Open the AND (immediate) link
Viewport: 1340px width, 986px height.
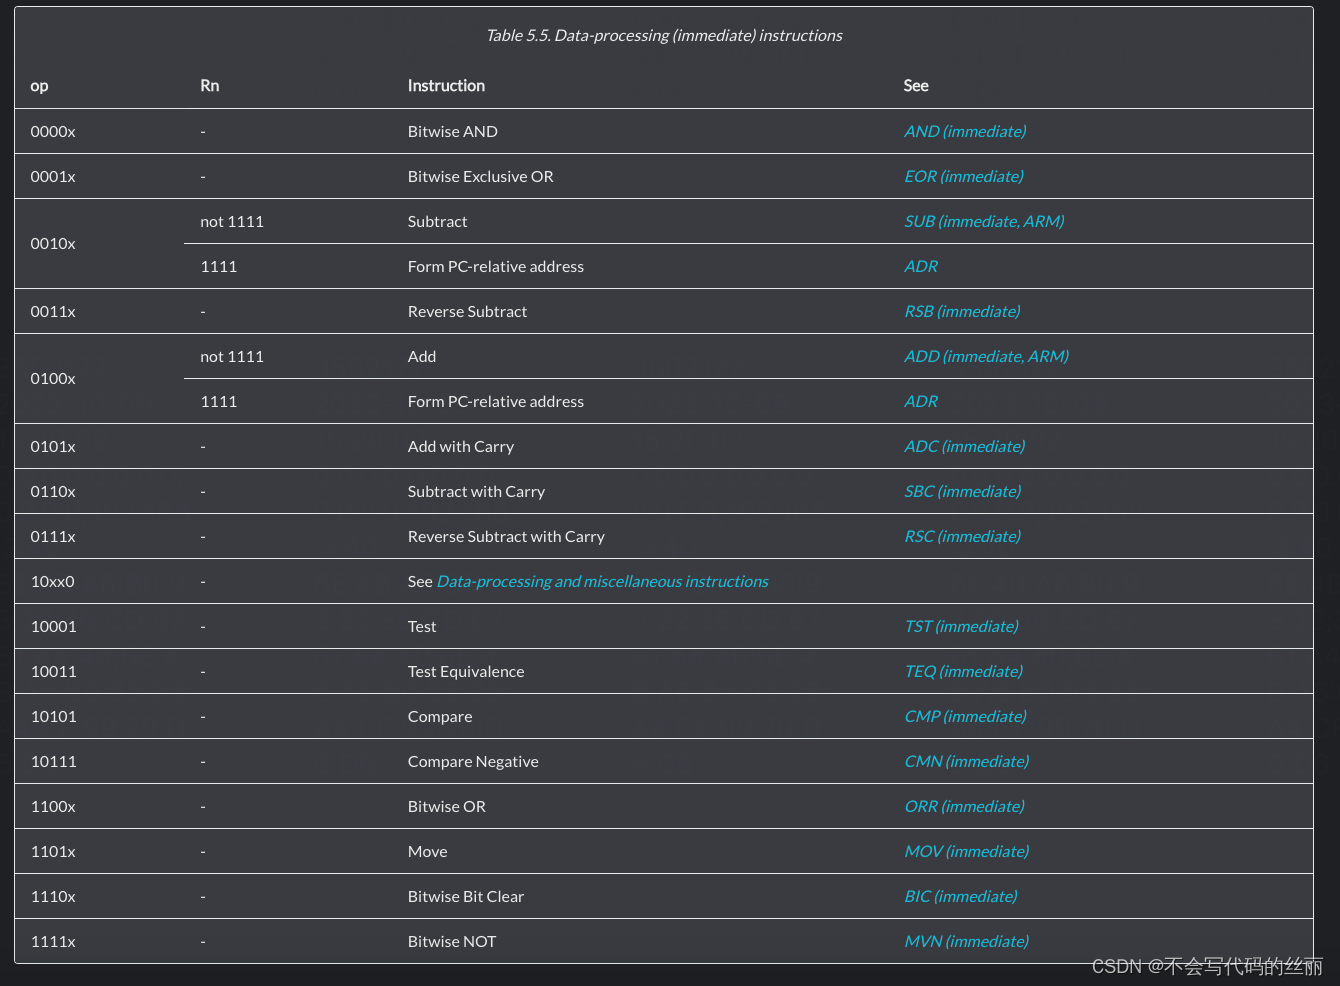[x=965, y=131]
